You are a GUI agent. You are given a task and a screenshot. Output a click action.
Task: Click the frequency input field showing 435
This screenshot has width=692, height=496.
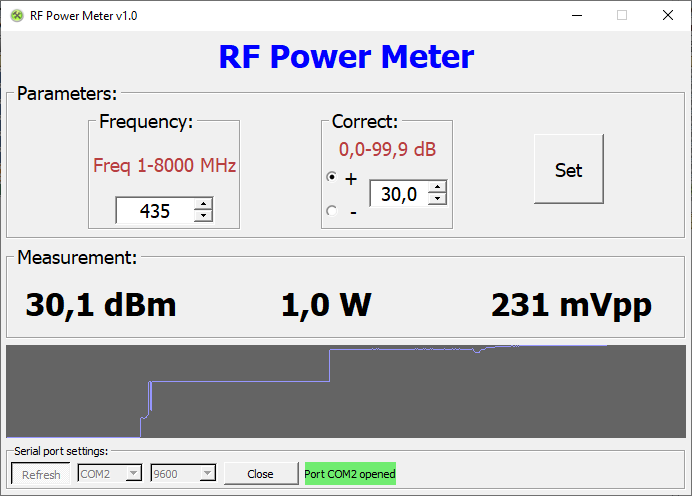[155, 210]
